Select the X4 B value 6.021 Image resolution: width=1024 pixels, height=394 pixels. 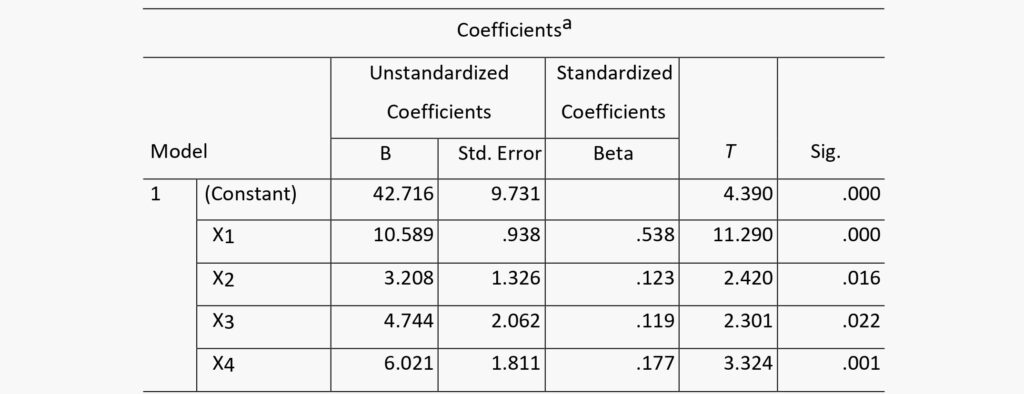409,363
